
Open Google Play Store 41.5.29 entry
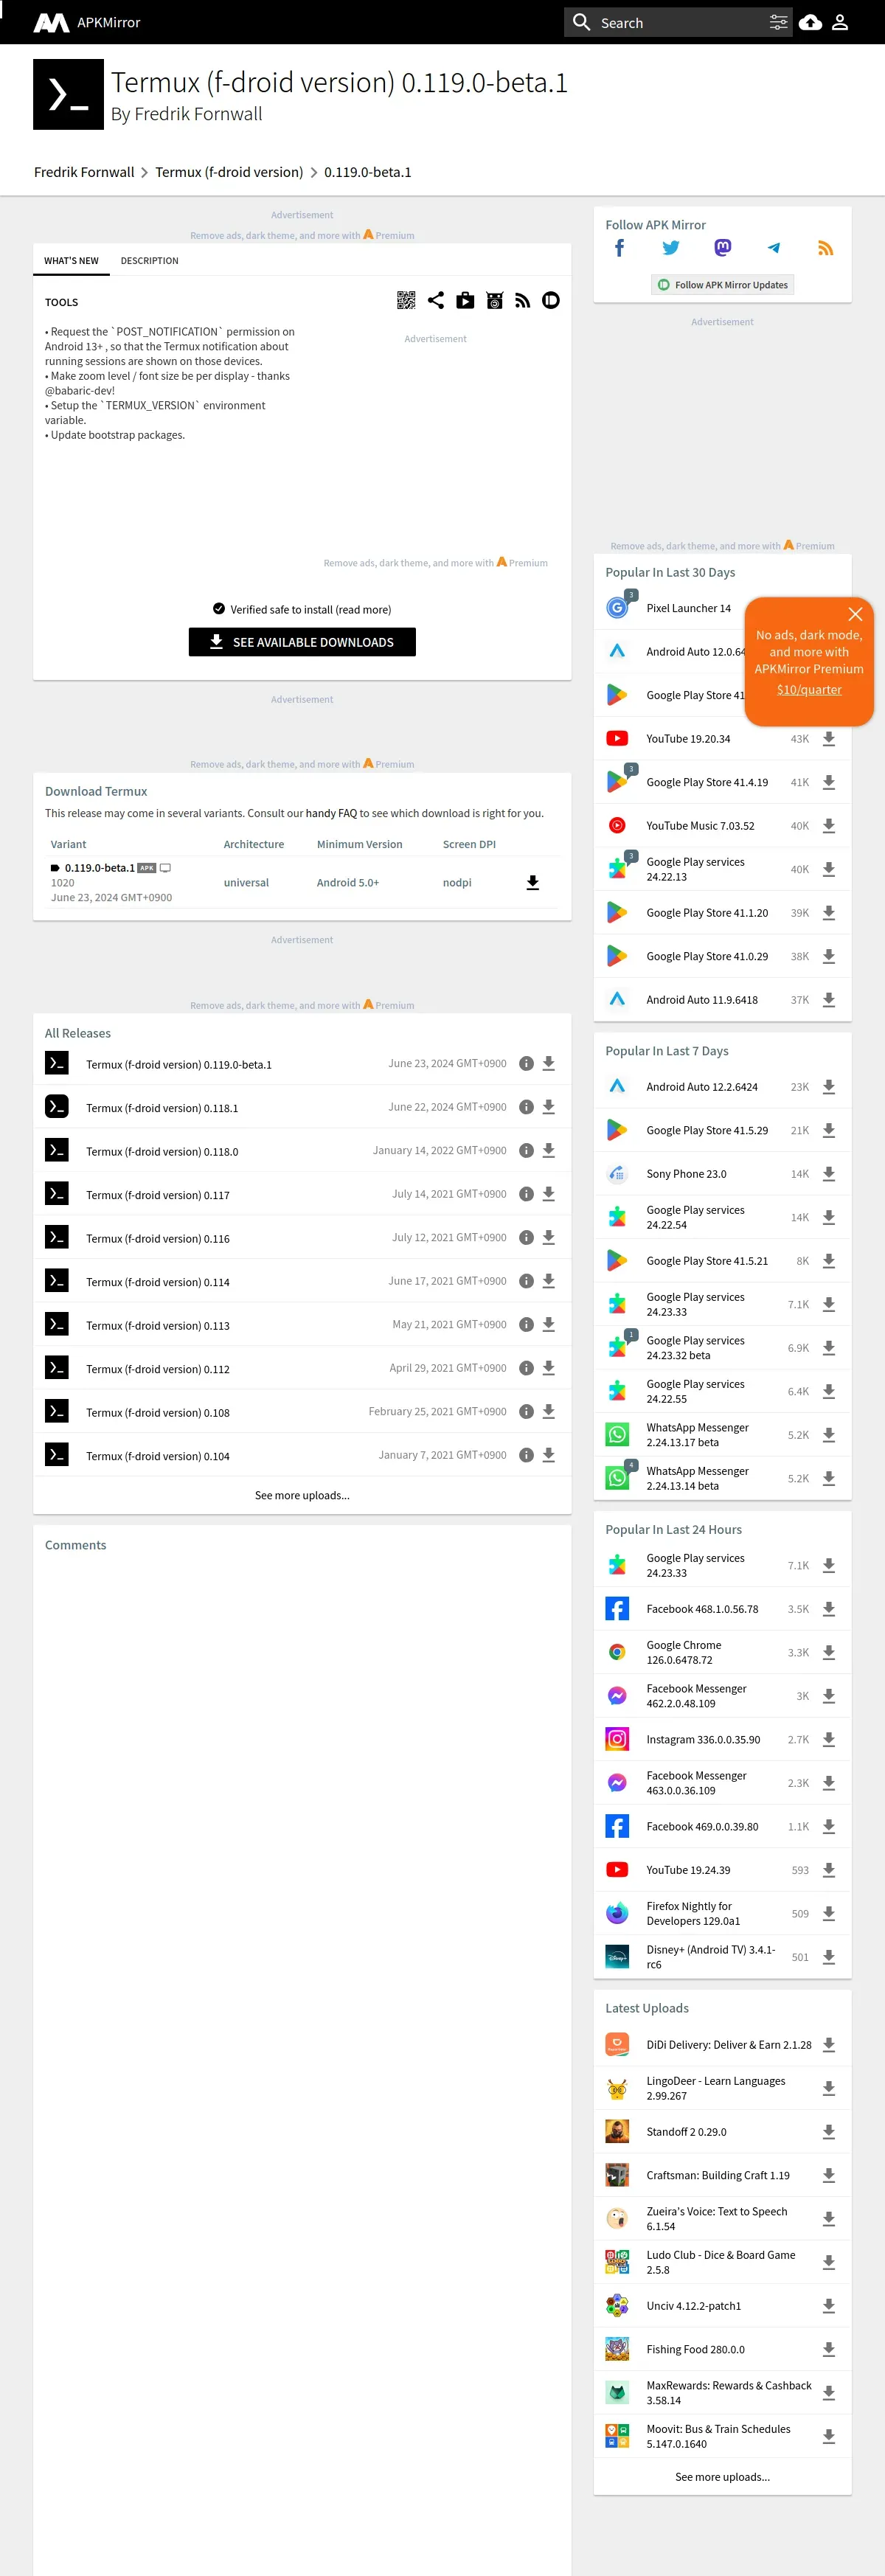point(707,1131)
